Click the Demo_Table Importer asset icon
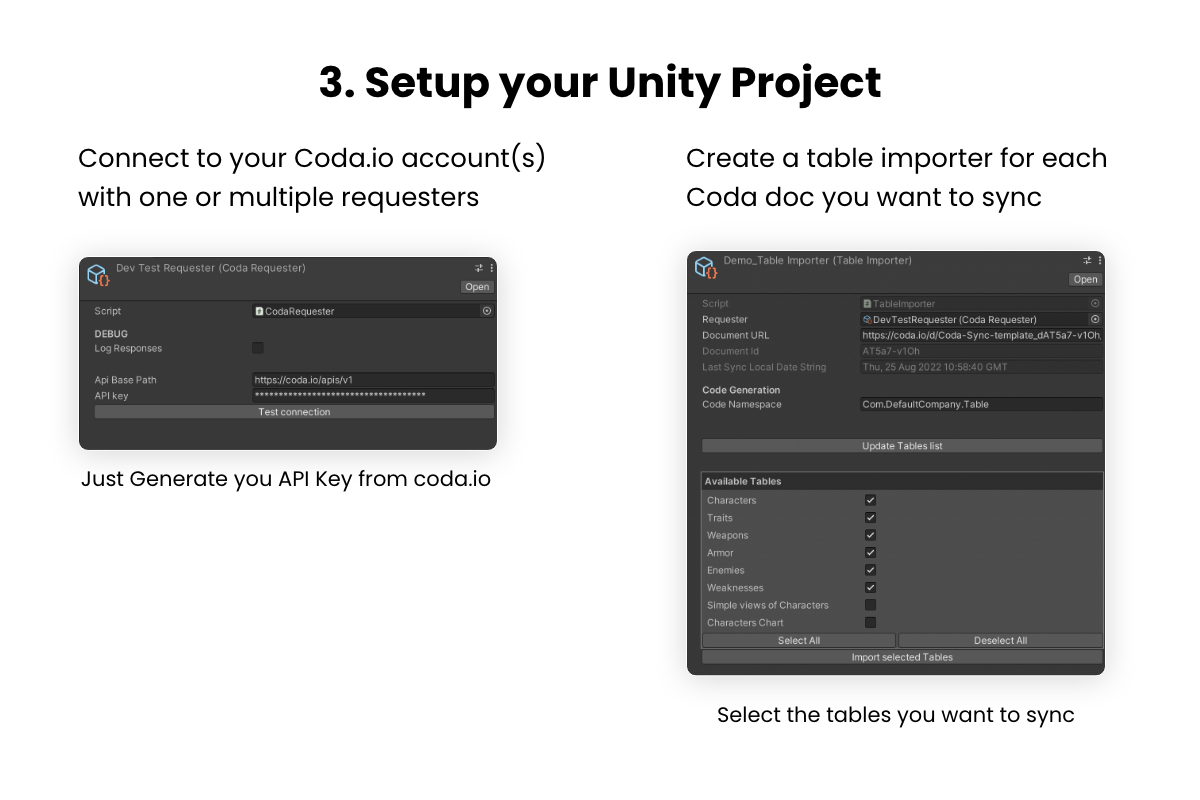The height and width of the screenshot is (800, 1200). (x=706, y=267)
